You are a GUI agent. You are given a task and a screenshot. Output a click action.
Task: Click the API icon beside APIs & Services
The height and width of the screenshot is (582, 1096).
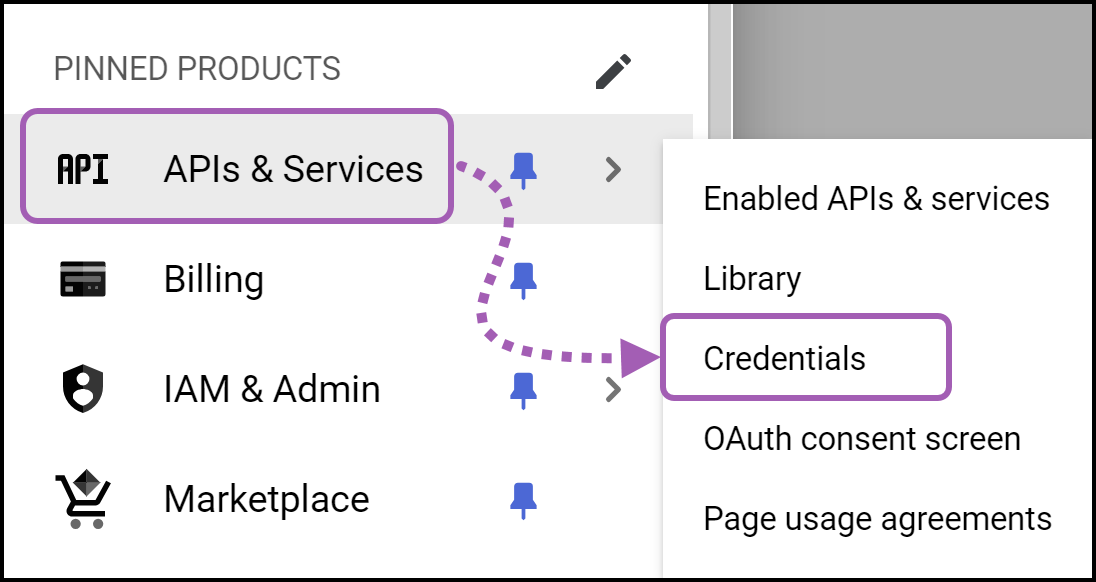click(x=82, y=169)
